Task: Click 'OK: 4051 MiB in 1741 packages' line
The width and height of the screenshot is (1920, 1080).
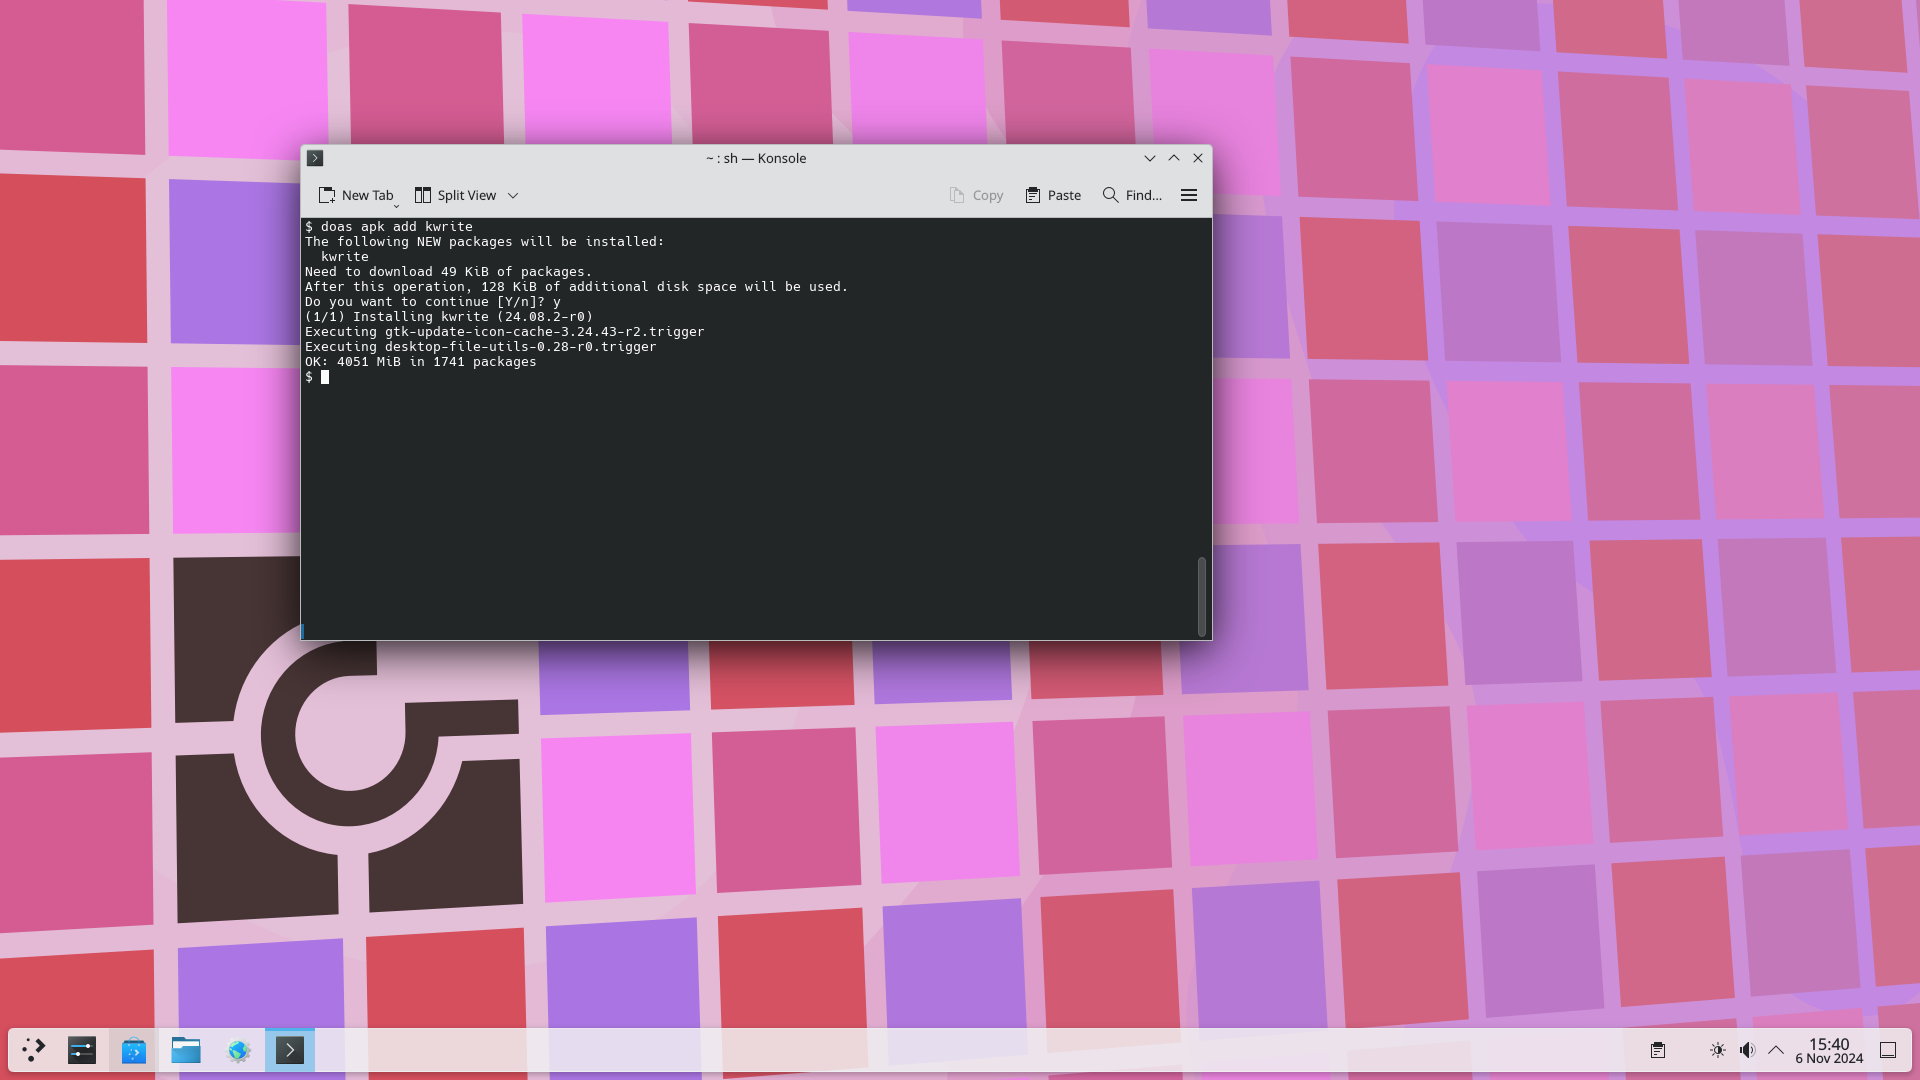Action: [x=421, y=362]
